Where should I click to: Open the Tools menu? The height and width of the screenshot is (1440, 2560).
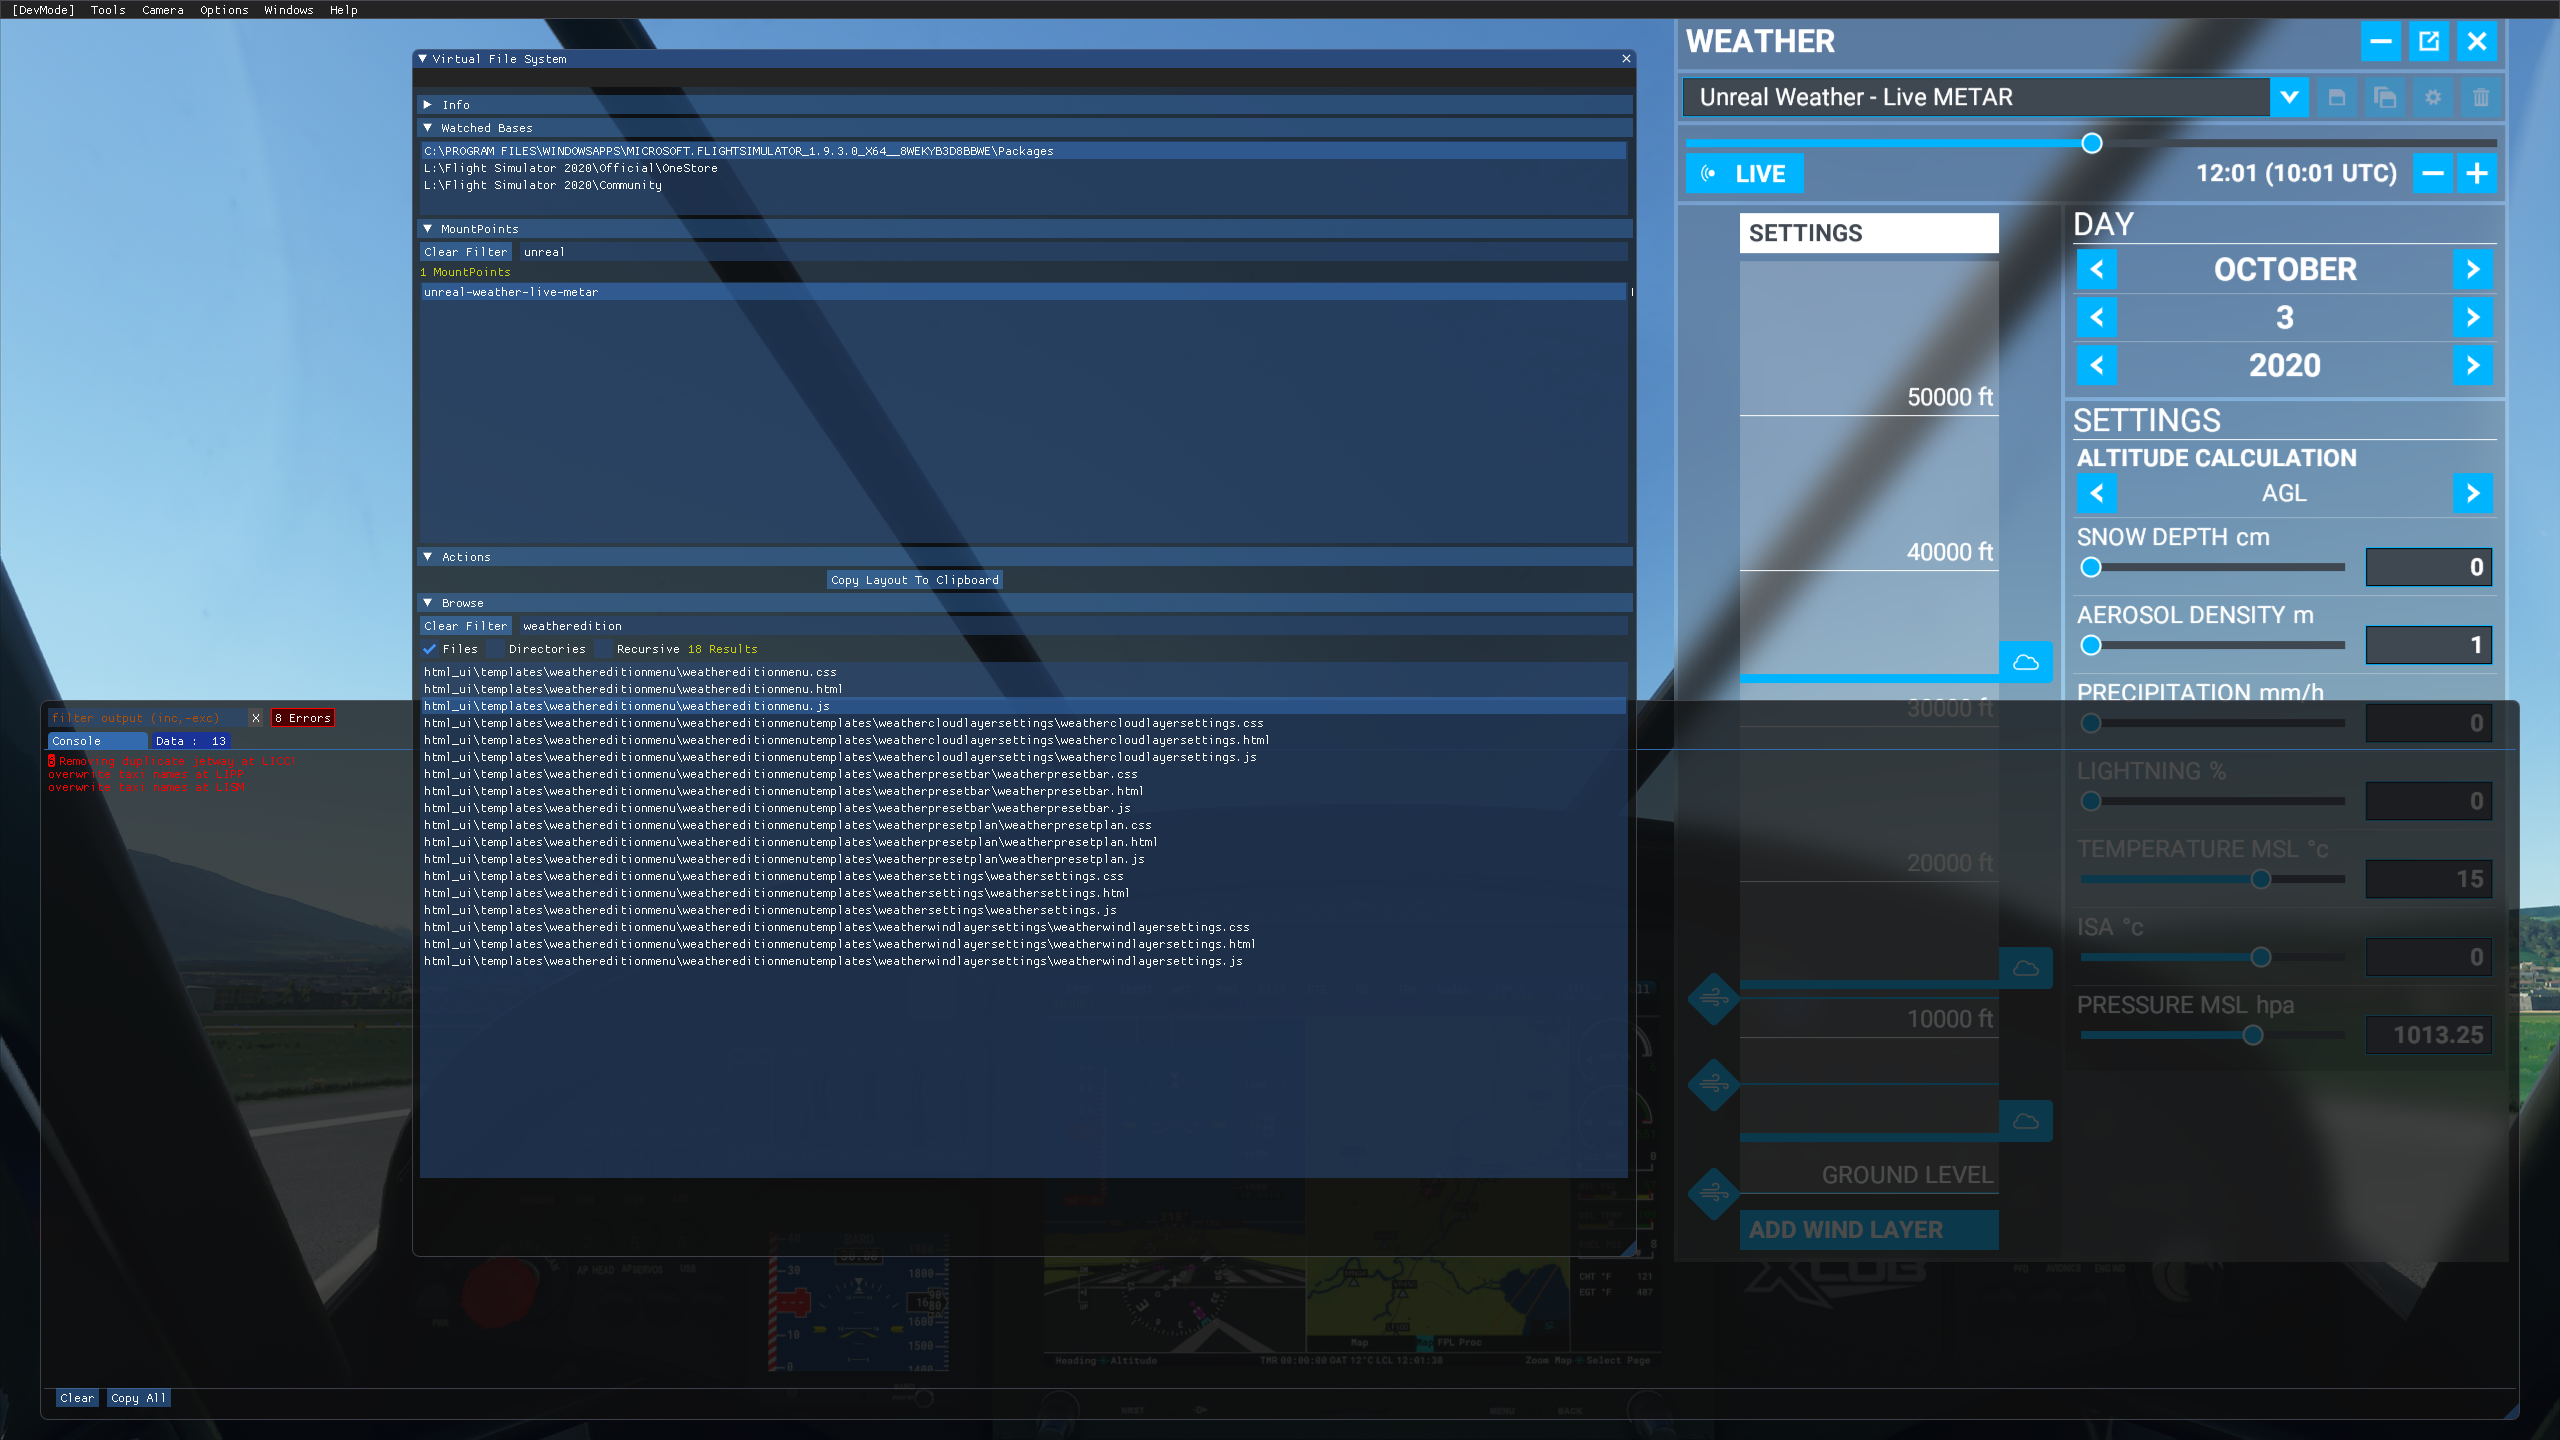click(x=108, y=10)
